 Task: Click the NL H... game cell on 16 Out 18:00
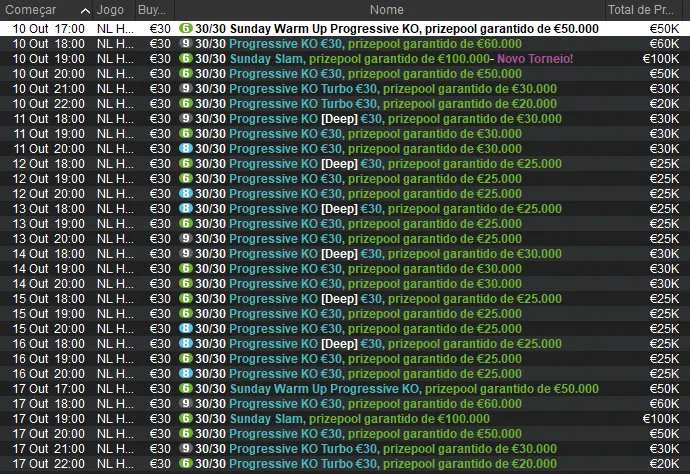115,343
